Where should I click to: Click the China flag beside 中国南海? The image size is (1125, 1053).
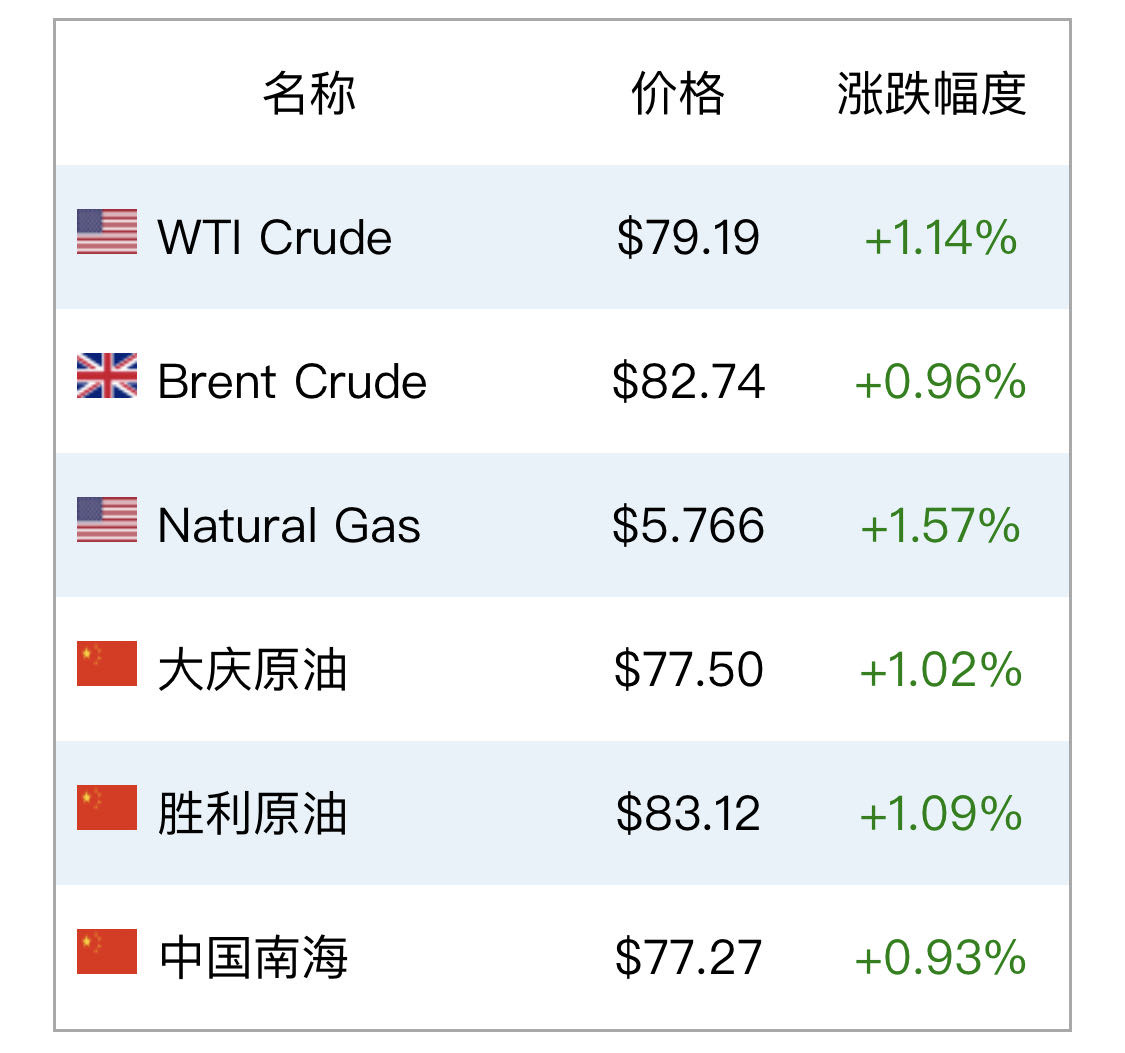pyautogui.click(x=107, y=952)
